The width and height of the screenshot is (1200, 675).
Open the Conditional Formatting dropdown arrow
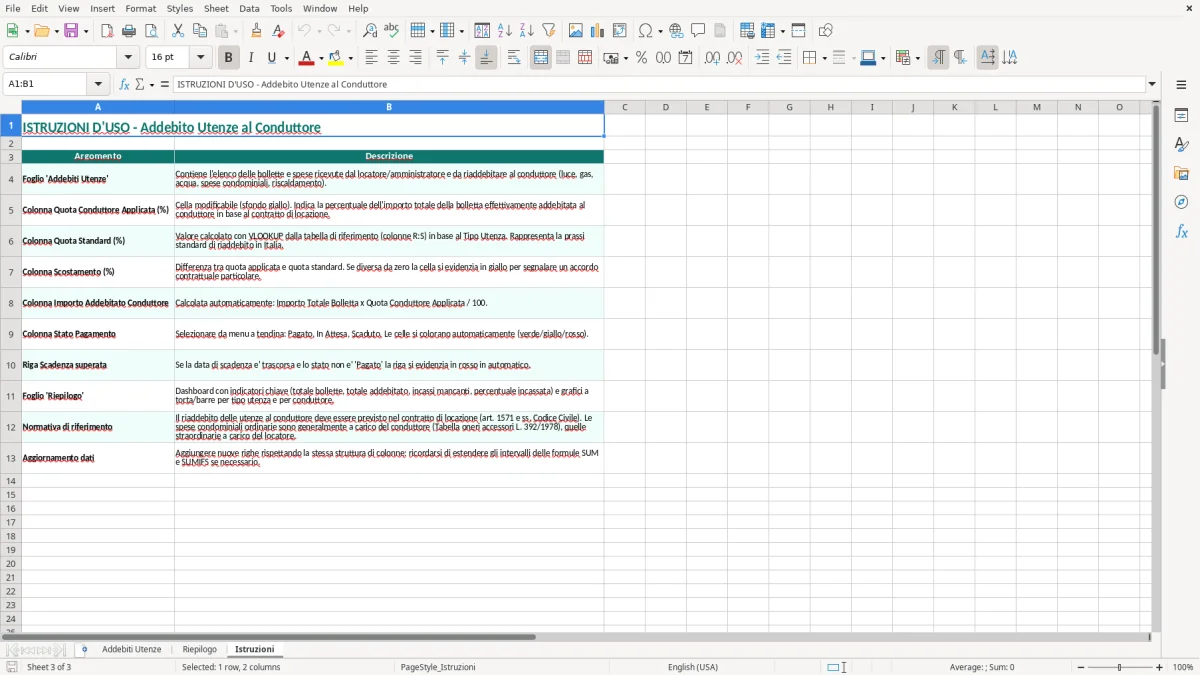tap(917, 58)
